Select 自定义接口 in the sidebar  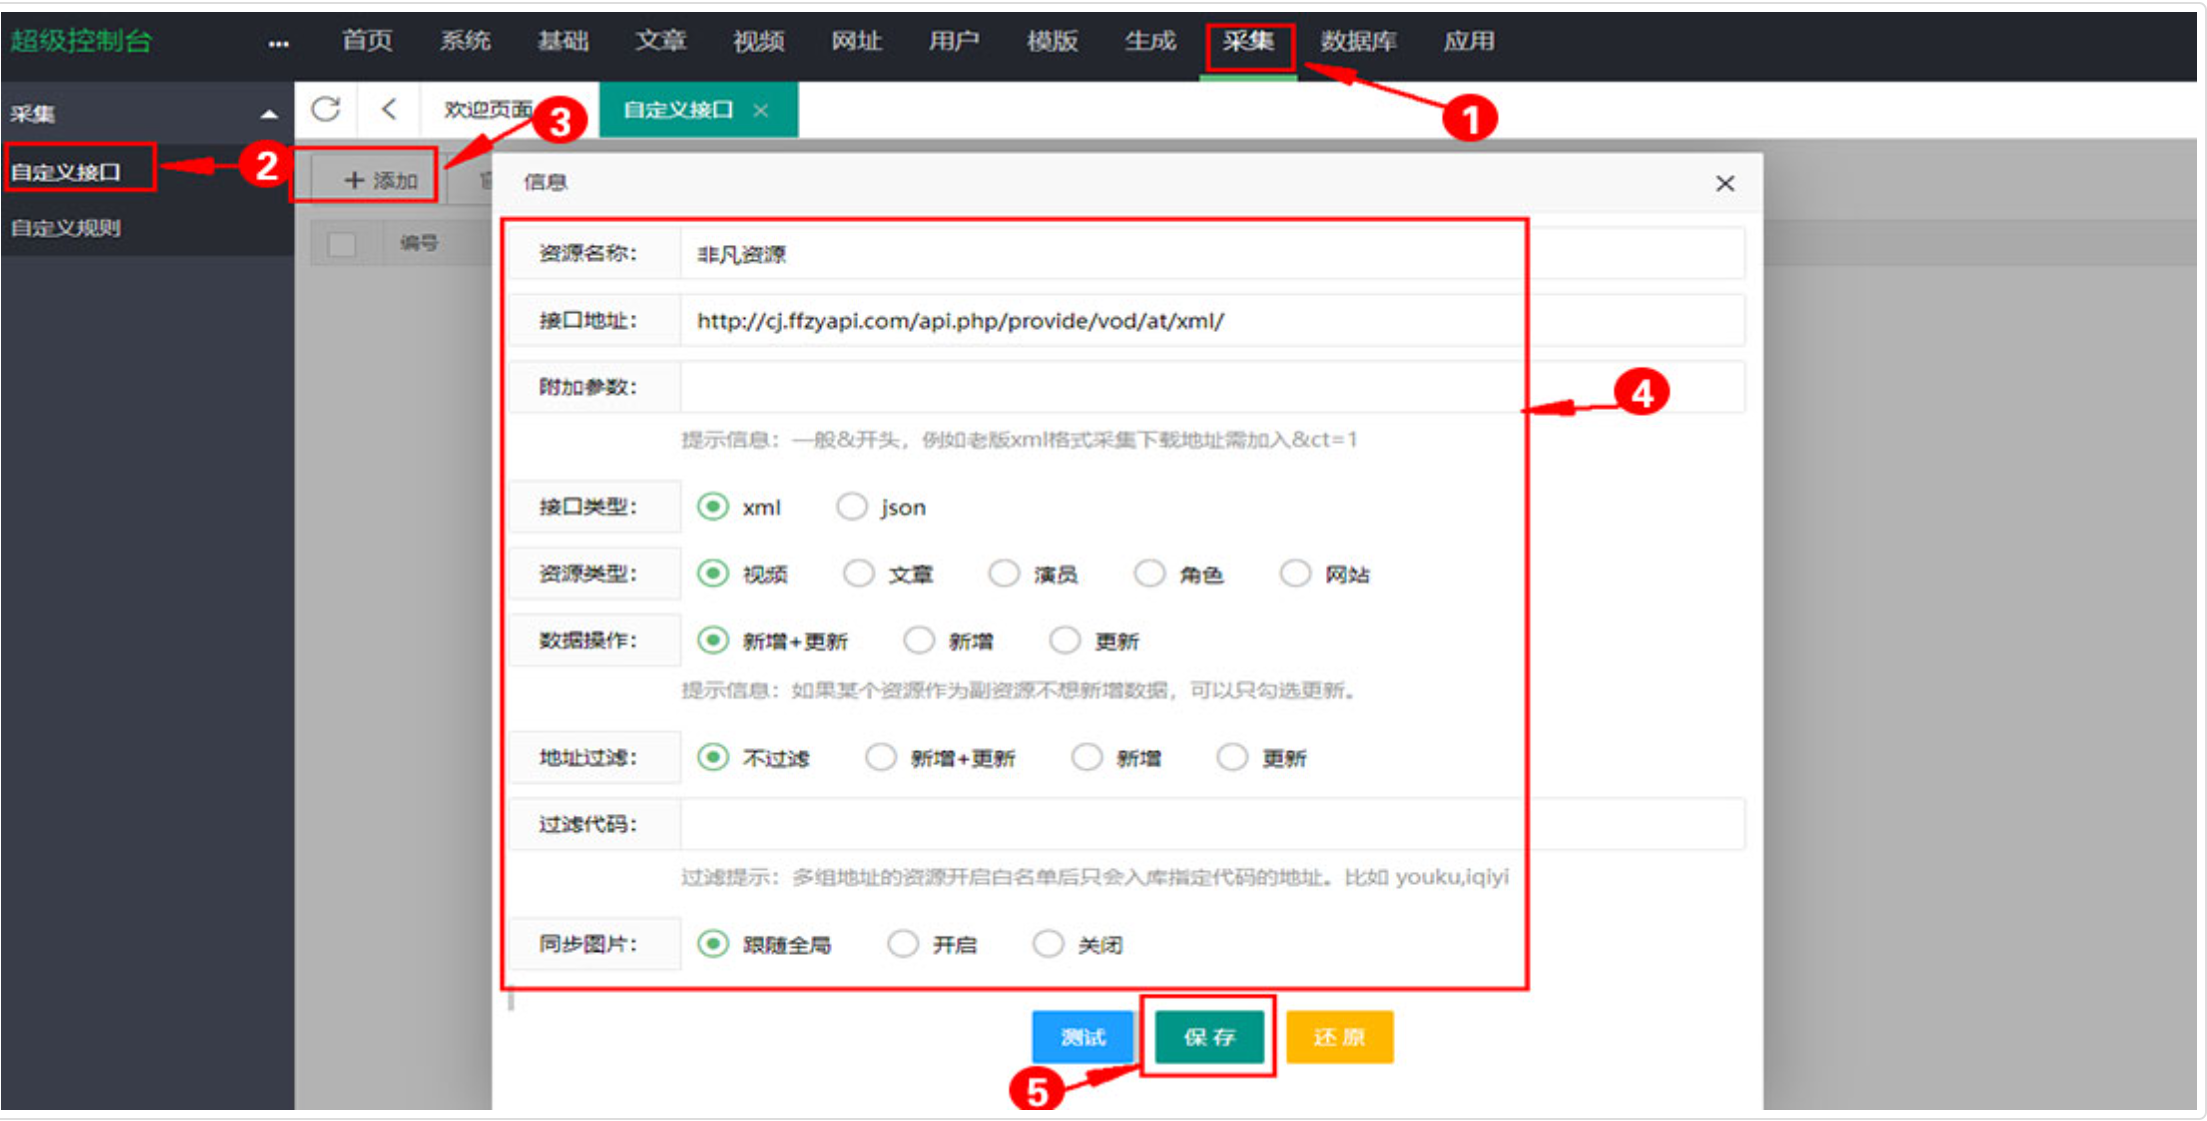click(x=66, y=172)
